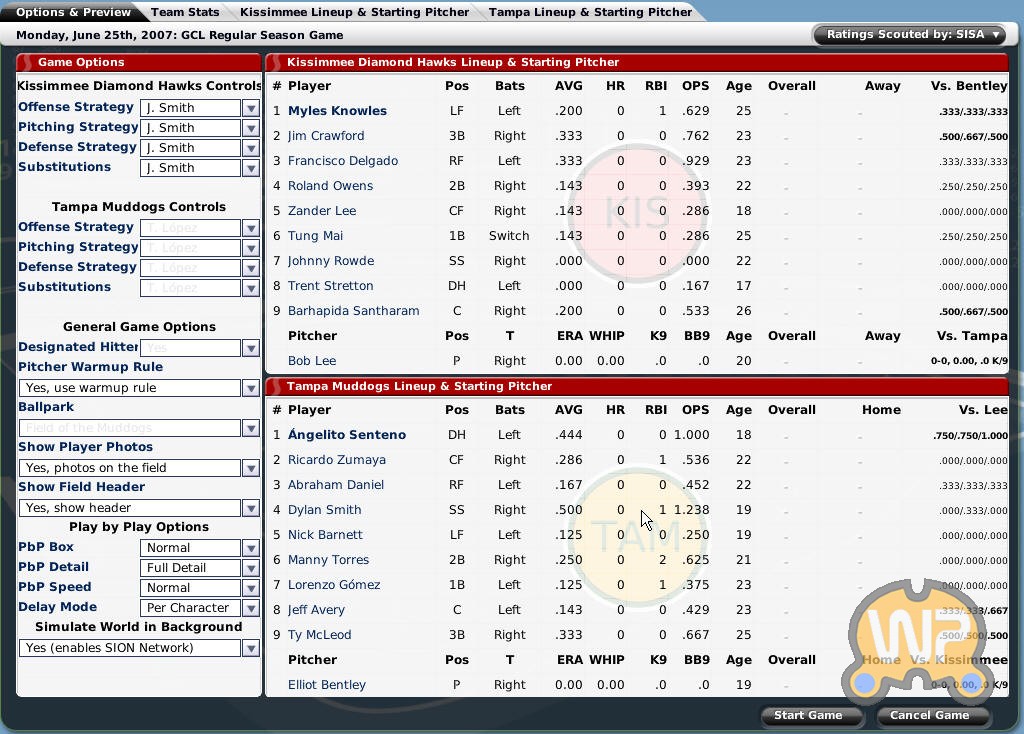Open player Myles Knowles profile
Image resolution: width=1024 pixels, height=734 pixels.
(337, 111)
